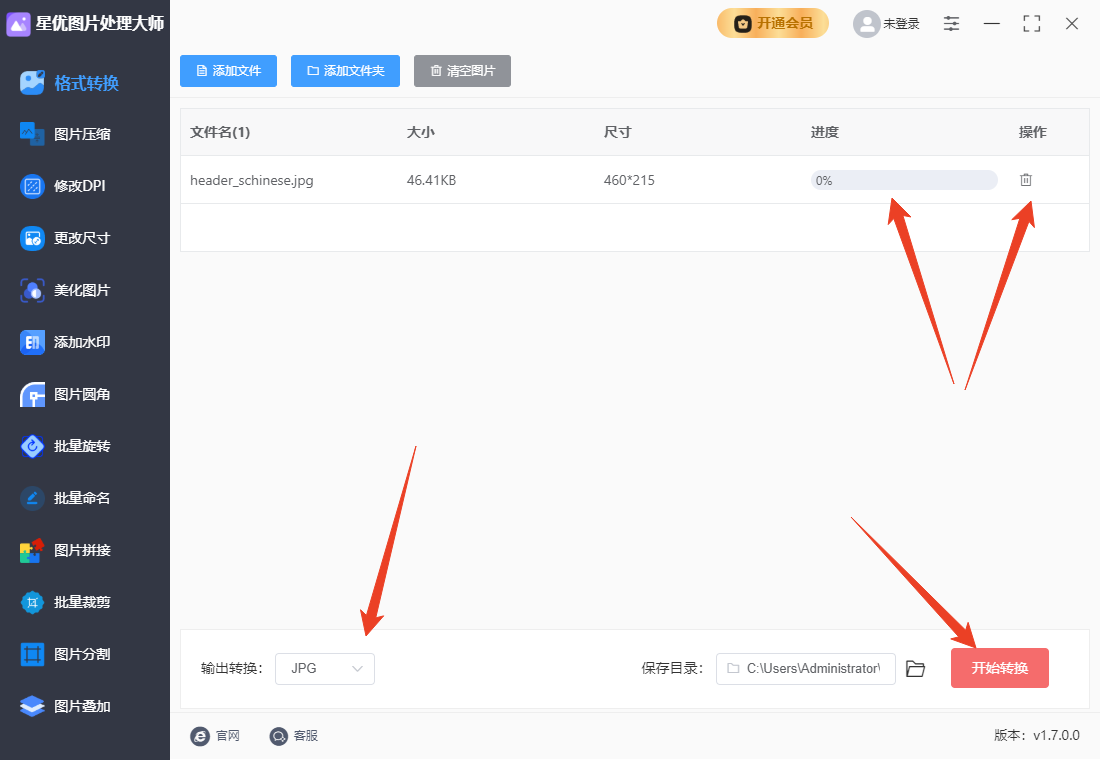
Task: Click the 开始转换 button to convert
Action: click(999, 668)
